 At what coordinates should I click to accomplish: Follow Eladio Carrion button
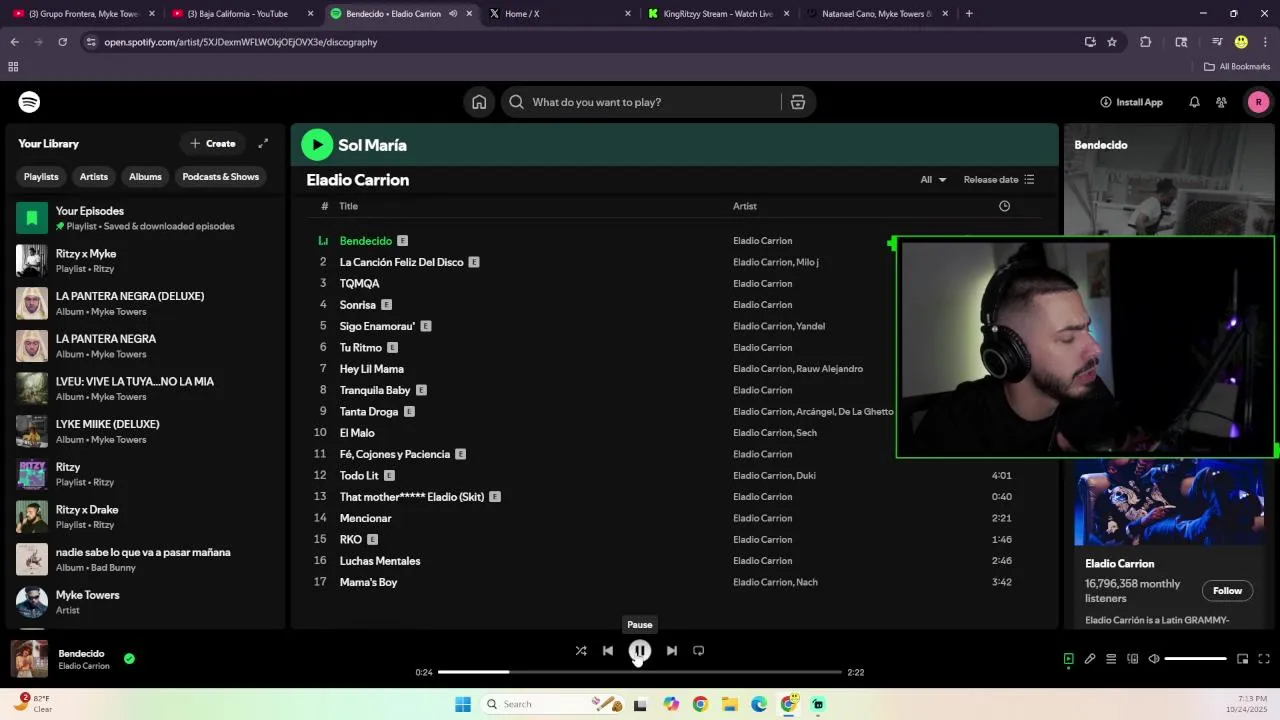click(x=1227, y=591)
